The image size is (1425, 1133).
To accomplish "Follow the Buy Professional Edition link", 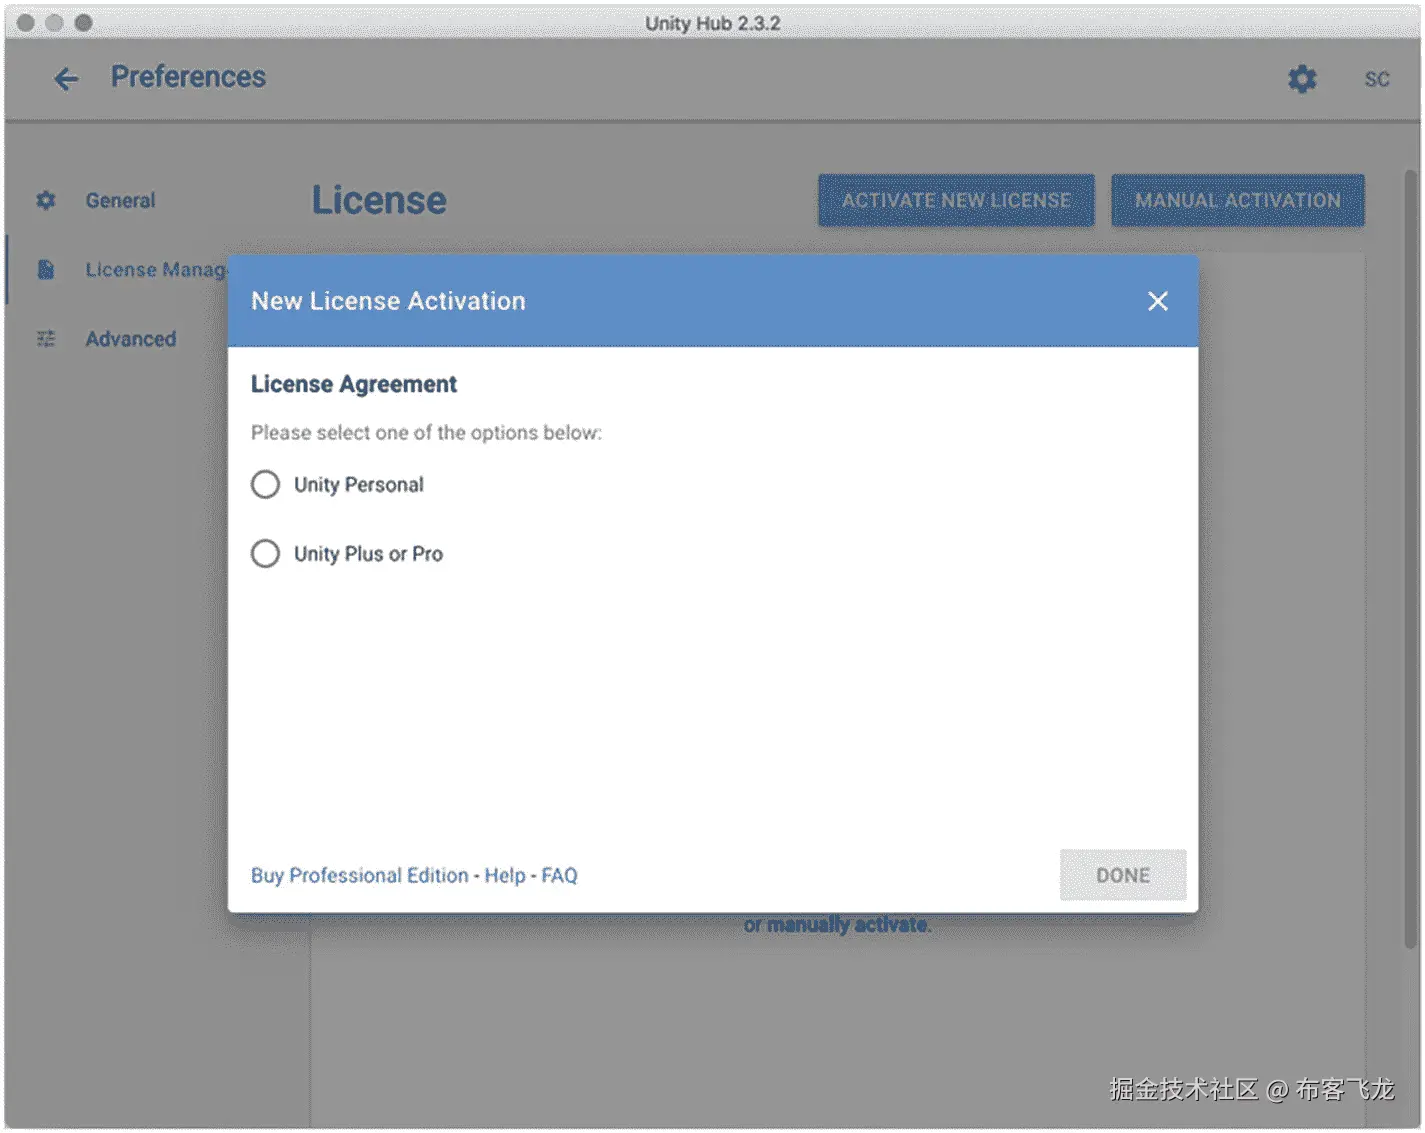I will (360, 875).
